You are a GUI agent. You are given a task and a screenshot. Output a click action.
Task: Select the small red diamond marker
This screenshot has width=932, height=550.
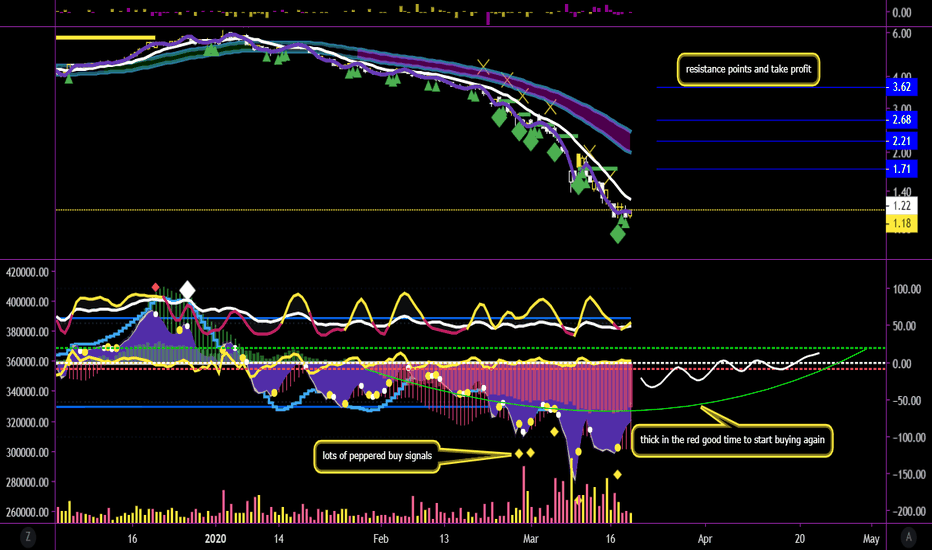click(156, 287)
